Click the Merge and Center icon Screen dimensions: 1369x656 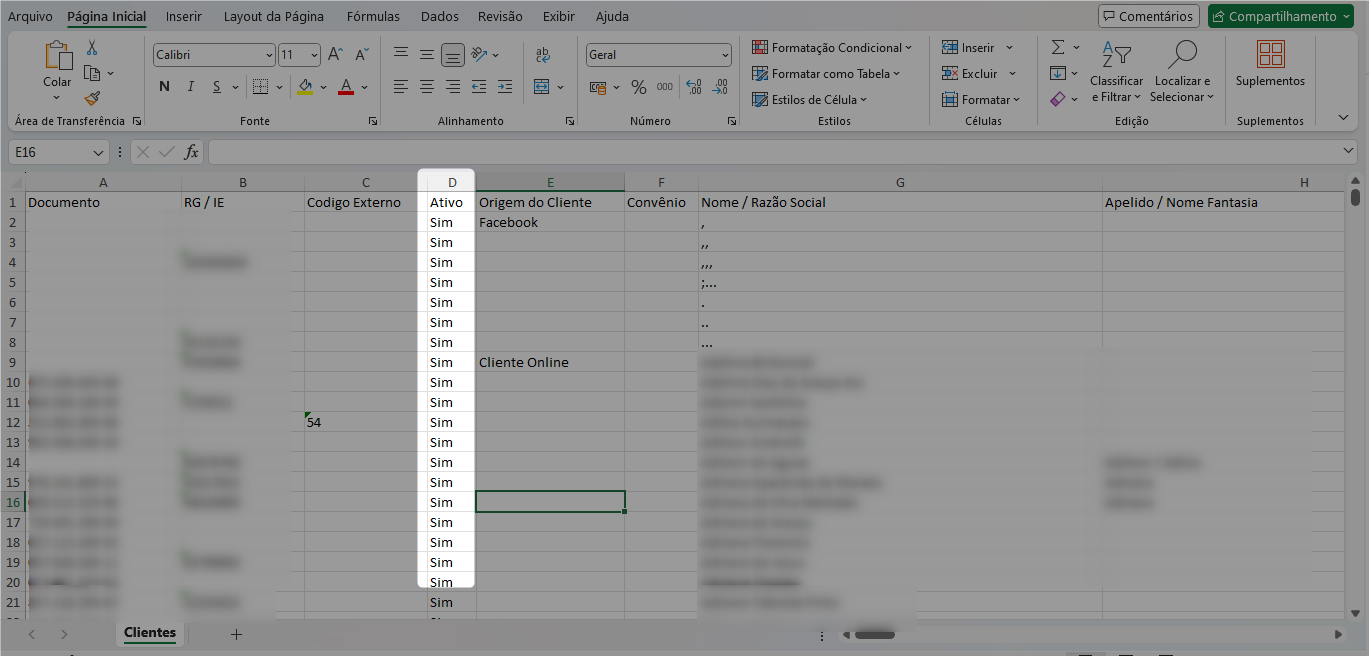(542, 87)
